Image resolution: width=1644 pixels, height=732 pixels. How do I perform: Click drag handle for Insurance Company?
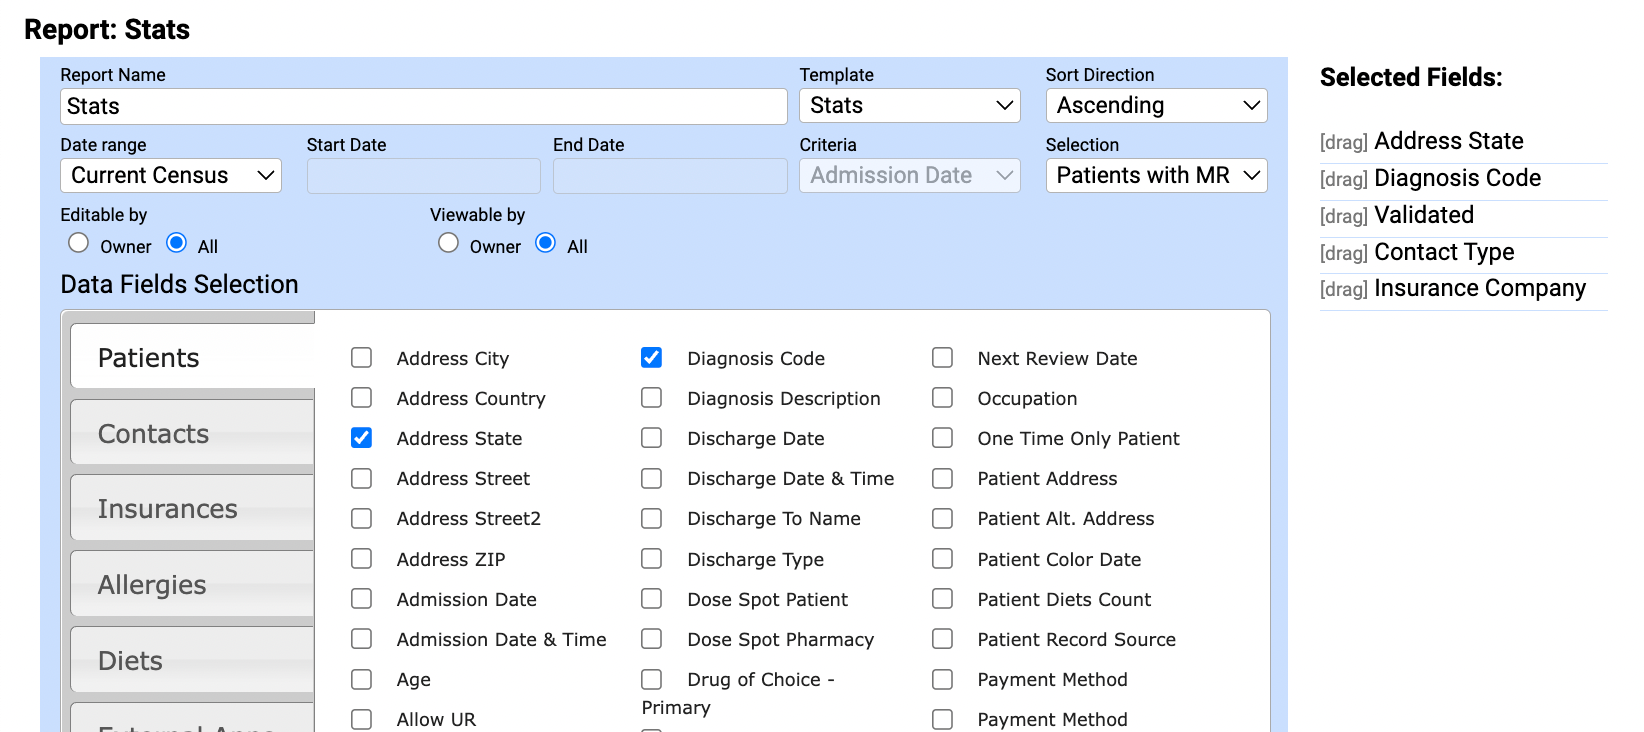click(1343, 290)
